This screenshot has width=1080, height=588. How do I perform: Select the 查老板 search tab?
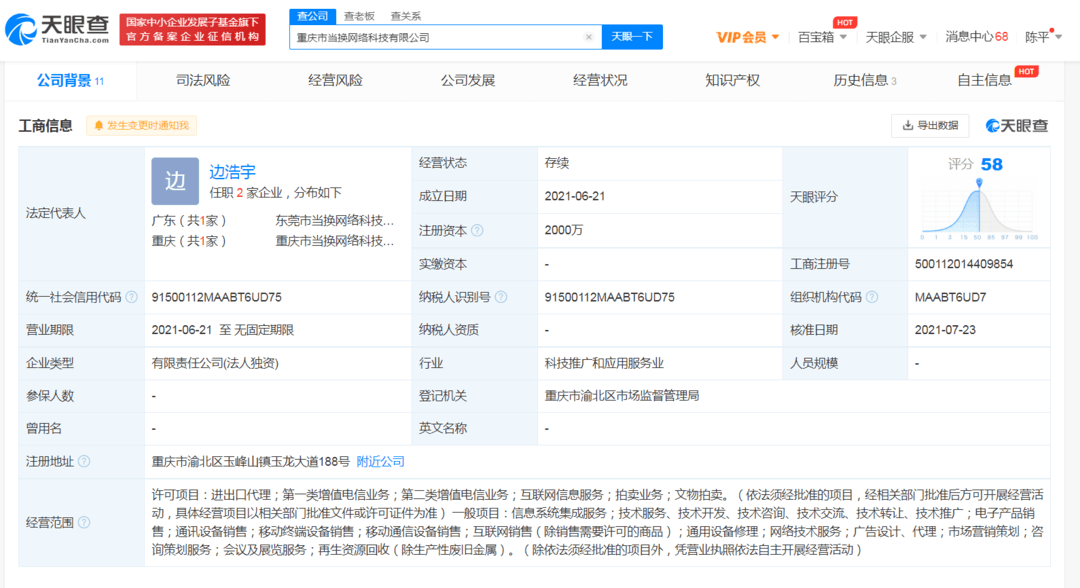pos(359,16)
